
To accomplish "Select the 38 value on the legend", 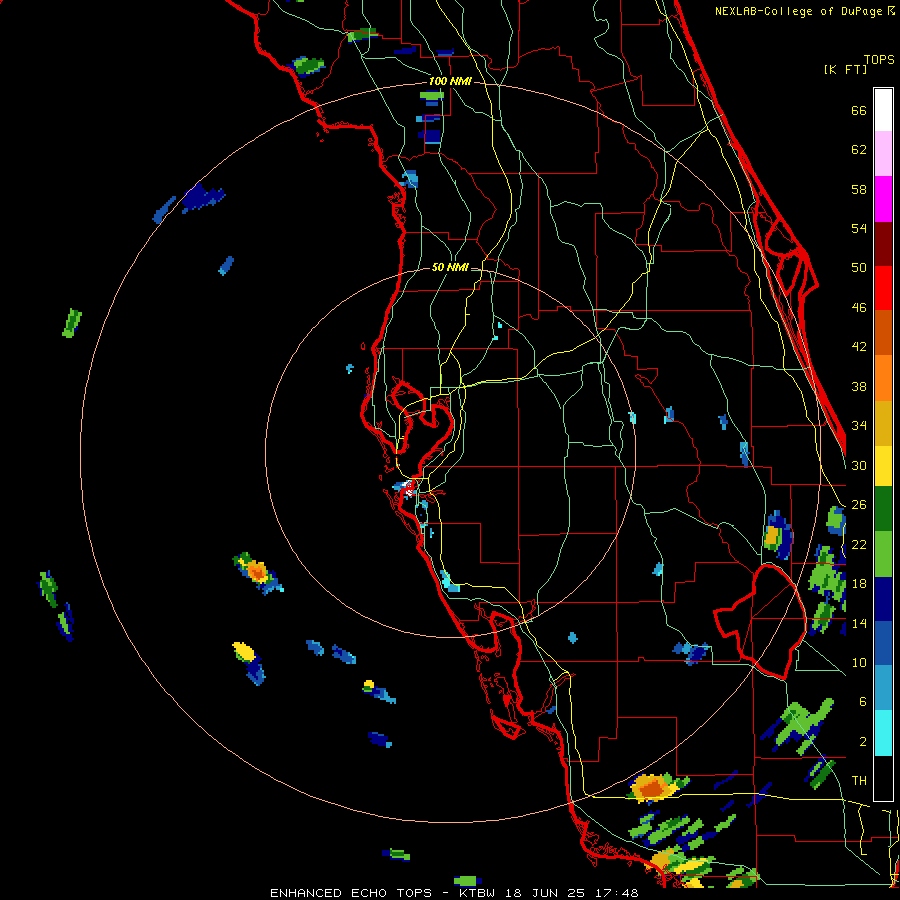I will tap(859, 386).
